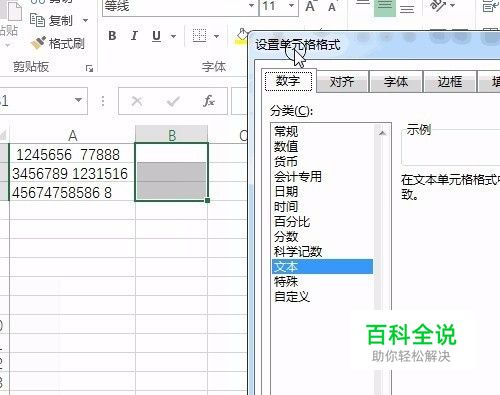Select category 百分比 in list
The width and height of the screenshot is (500, 395).
click(322, 221)
